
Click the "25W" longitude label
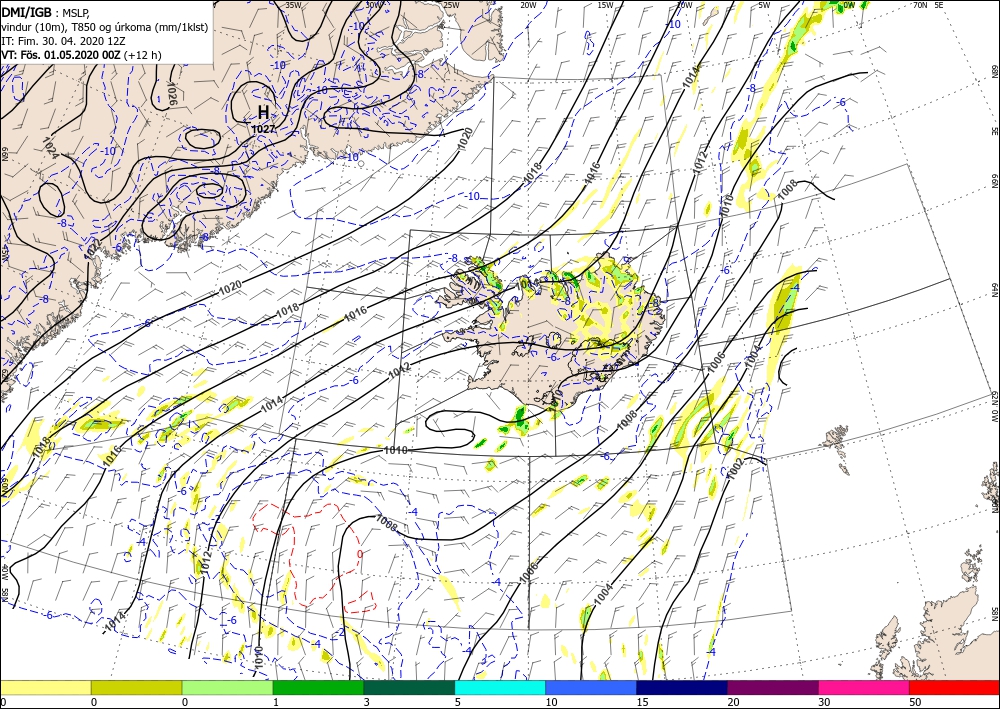click(451, 5)
